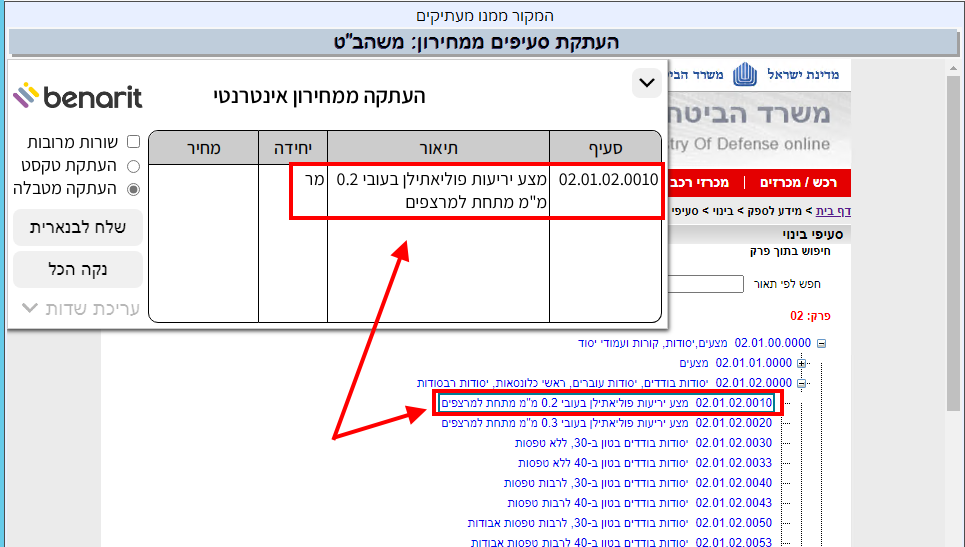This screenshot has width=965, height=547.
Task: Expand tree node 02.01.01.0000 מצעים
Action: pos(802,363)
